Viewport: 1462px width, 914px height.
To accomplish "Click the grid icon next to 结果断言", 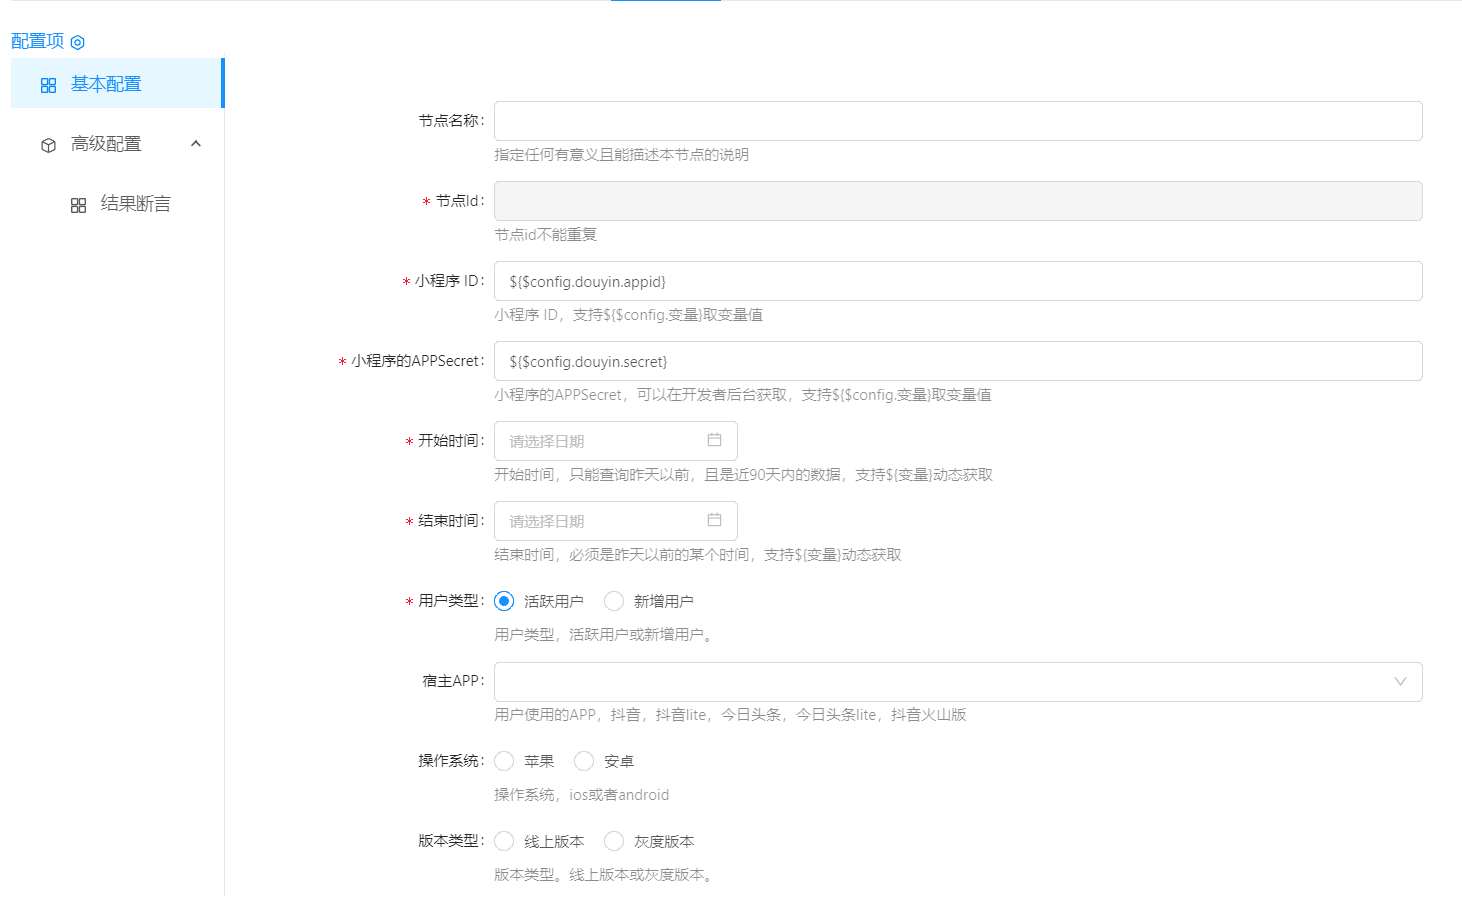I will coord(78,205).
